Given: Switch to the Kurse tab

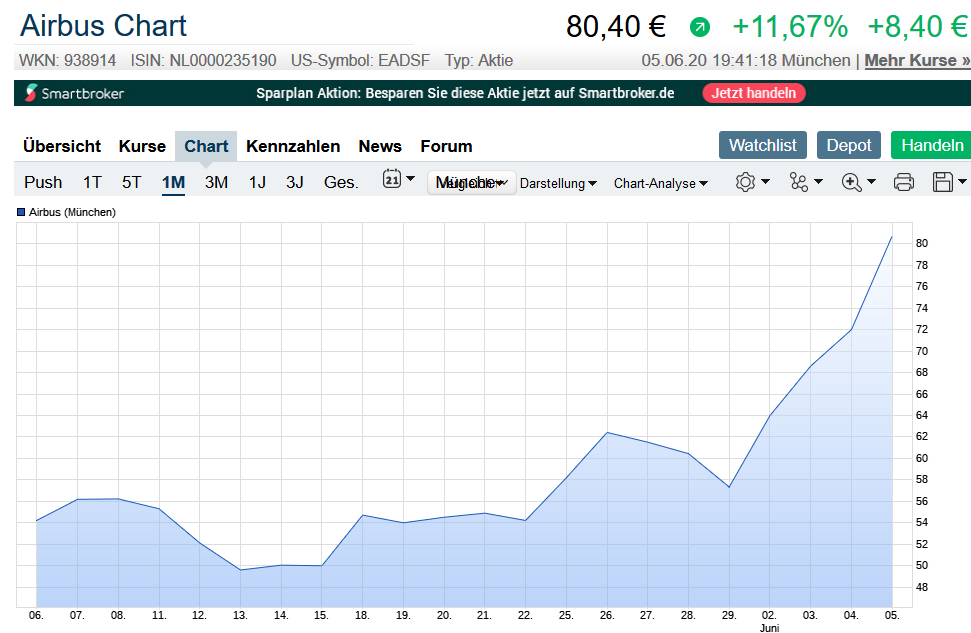Looking at the screenshot, I should pos(142,146).
